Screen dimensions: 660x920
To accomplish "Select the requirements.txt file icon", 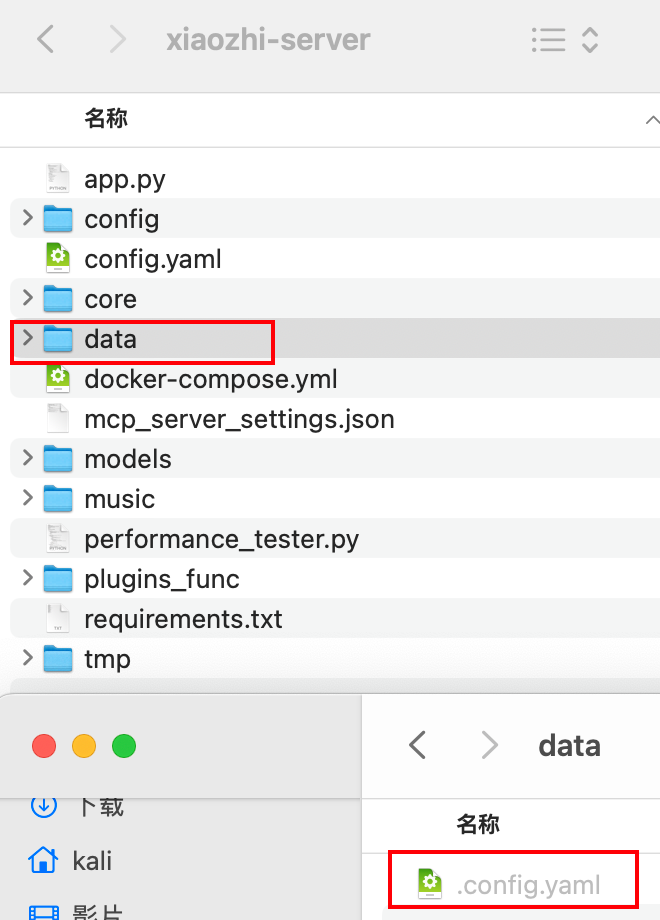I will pyautogui.click(x=58, y=619).
